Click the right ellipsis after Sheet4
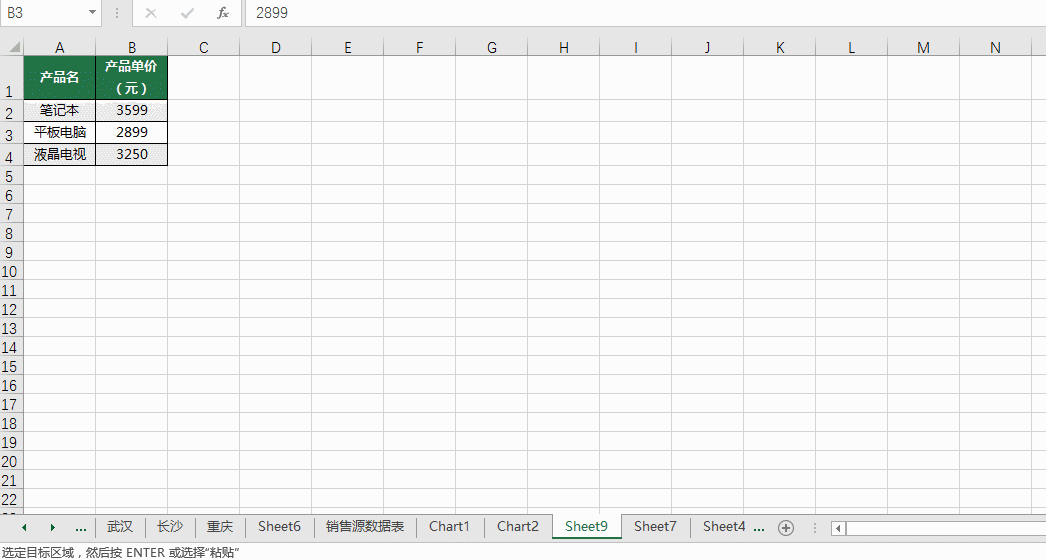 [x=758, y=528]
